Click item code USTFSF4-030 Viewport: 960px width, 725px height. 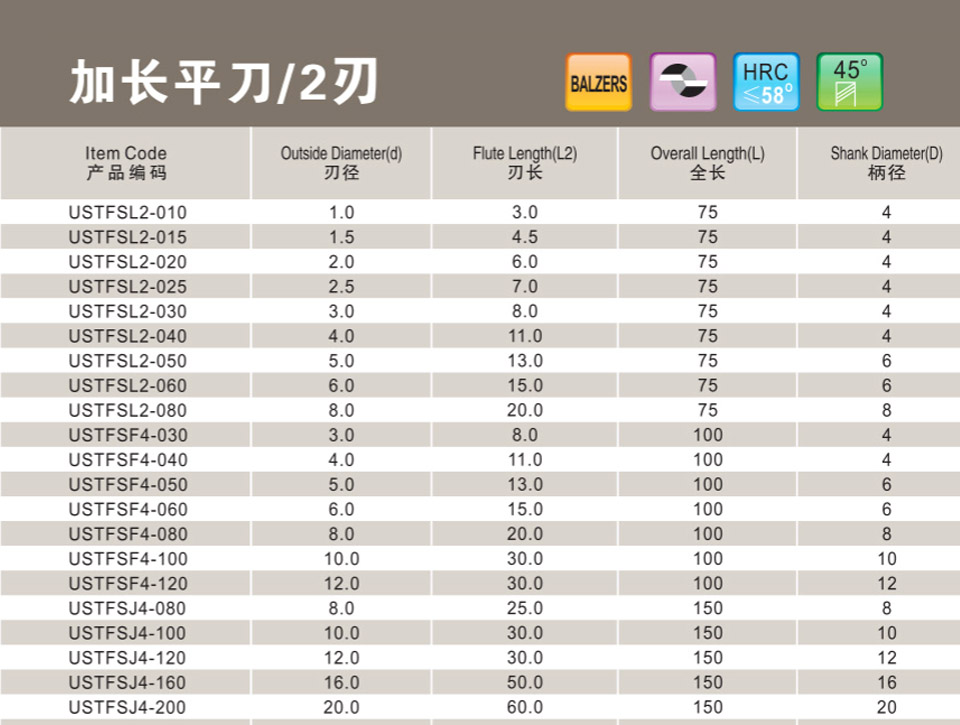pos(127,435)
